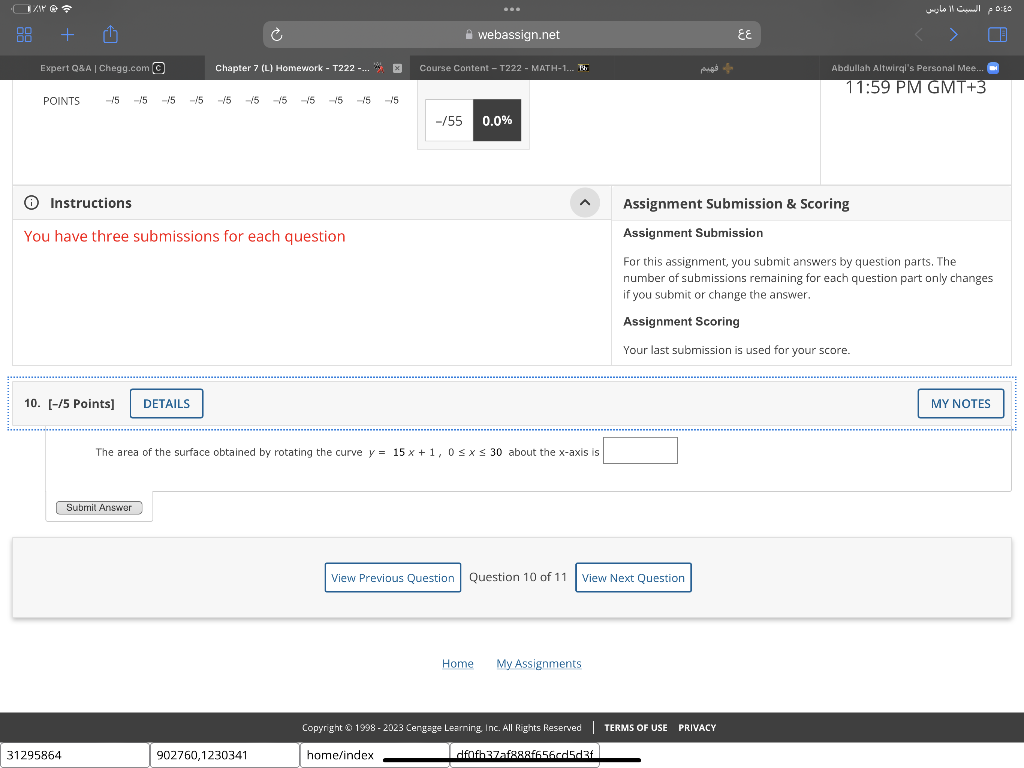Click the answer input box for question 10
The height and width of the screenshot is (768, 1024).
[640, 450]
